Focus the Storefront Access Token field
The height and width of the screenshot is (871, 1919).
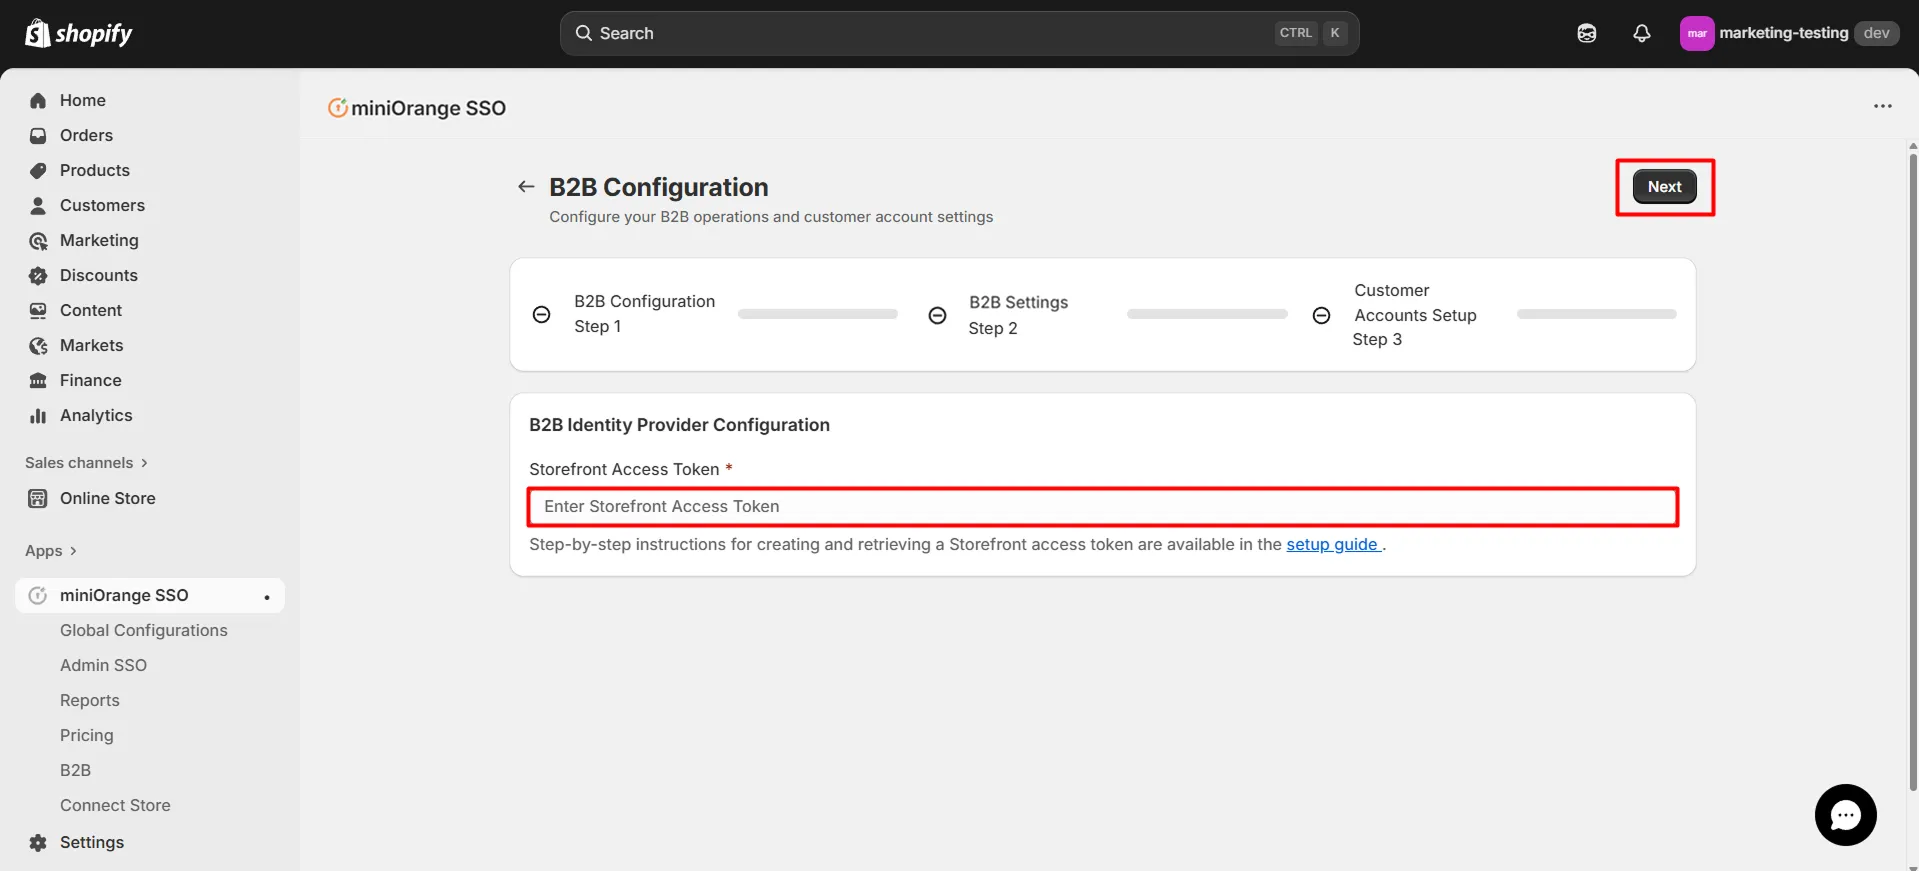1102,506
